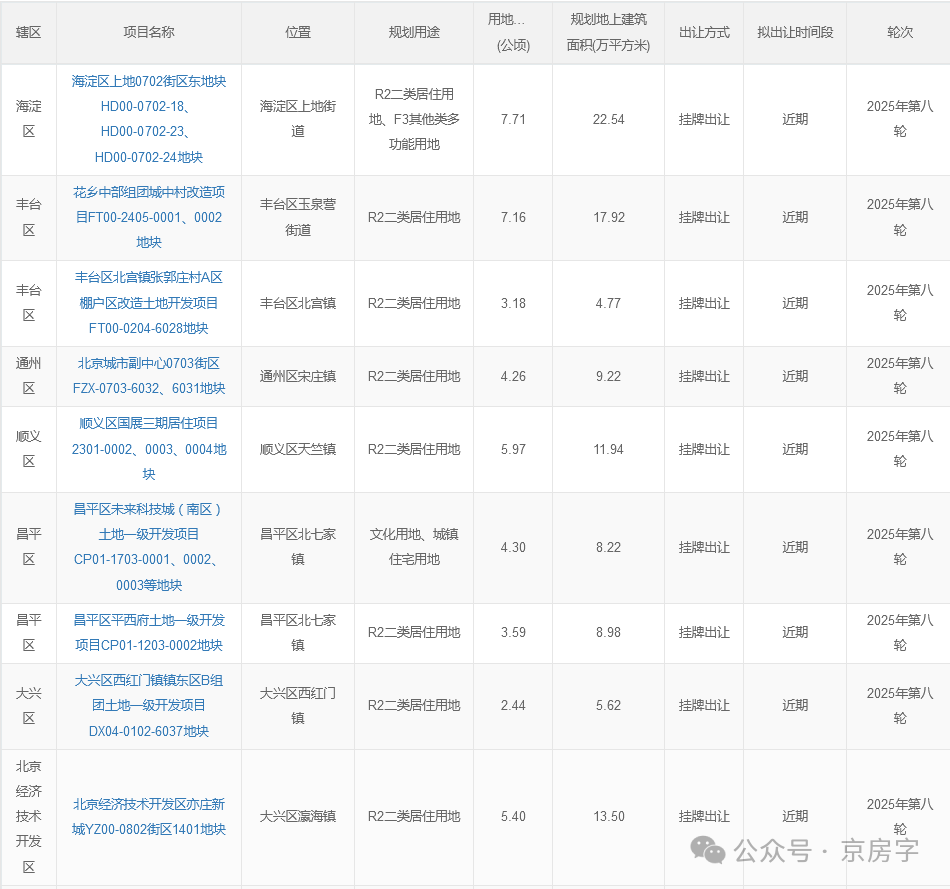Click the 拟出让时间段 column header
This screenshot has width=950, height=889.
[x=795, y=32]
